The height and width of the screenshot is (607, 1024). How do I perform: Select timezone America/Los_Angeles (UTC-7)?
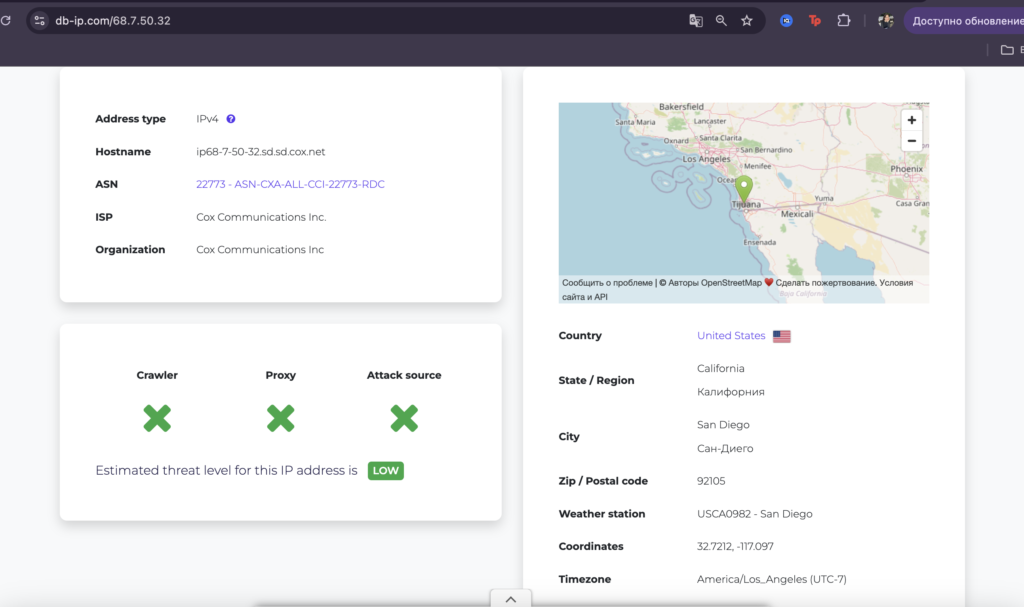tap(772, 579)
